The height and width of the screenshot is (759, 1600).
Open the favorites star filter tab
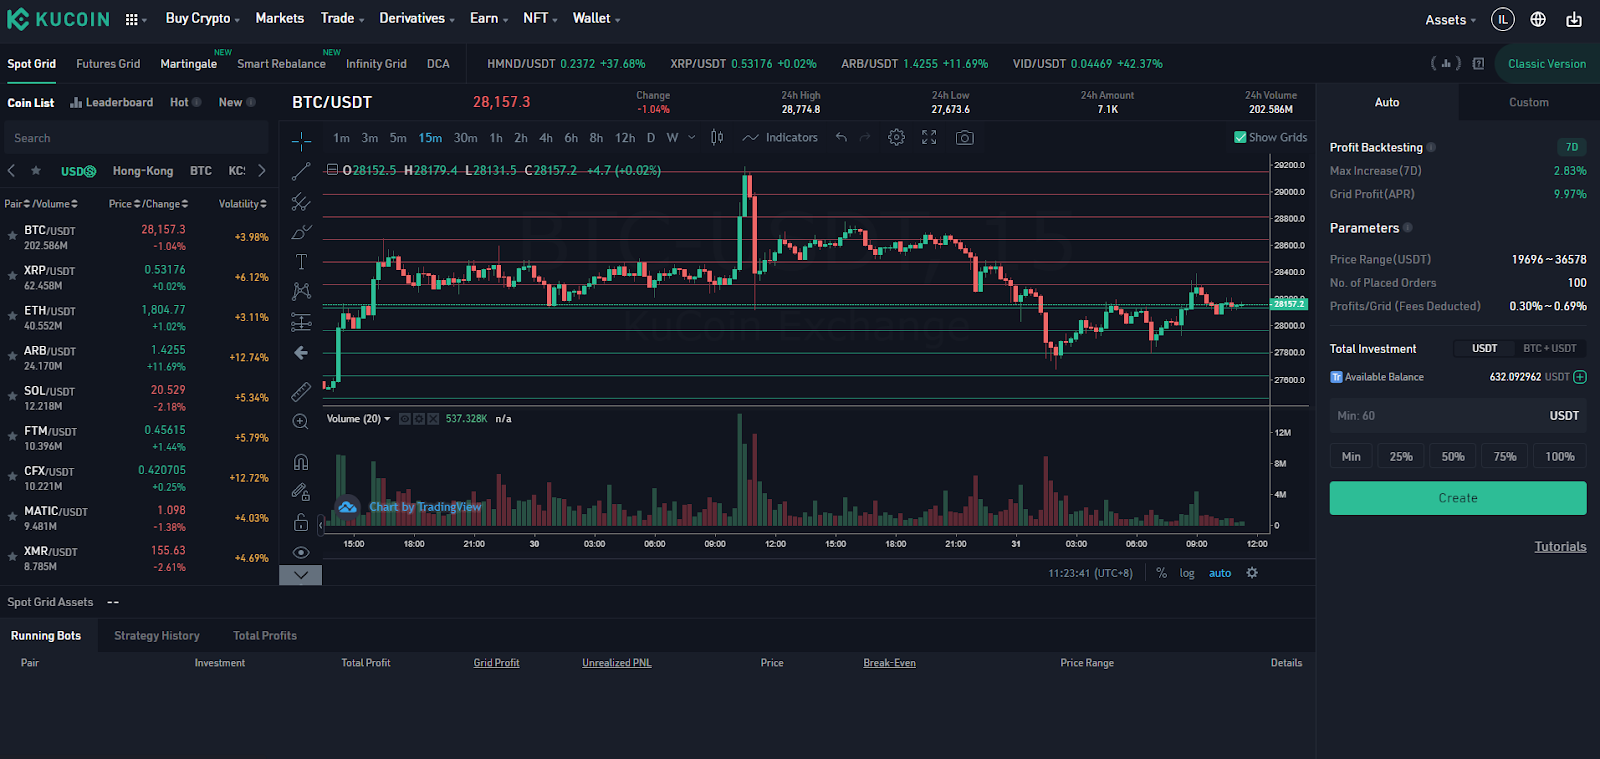[36, 171]
